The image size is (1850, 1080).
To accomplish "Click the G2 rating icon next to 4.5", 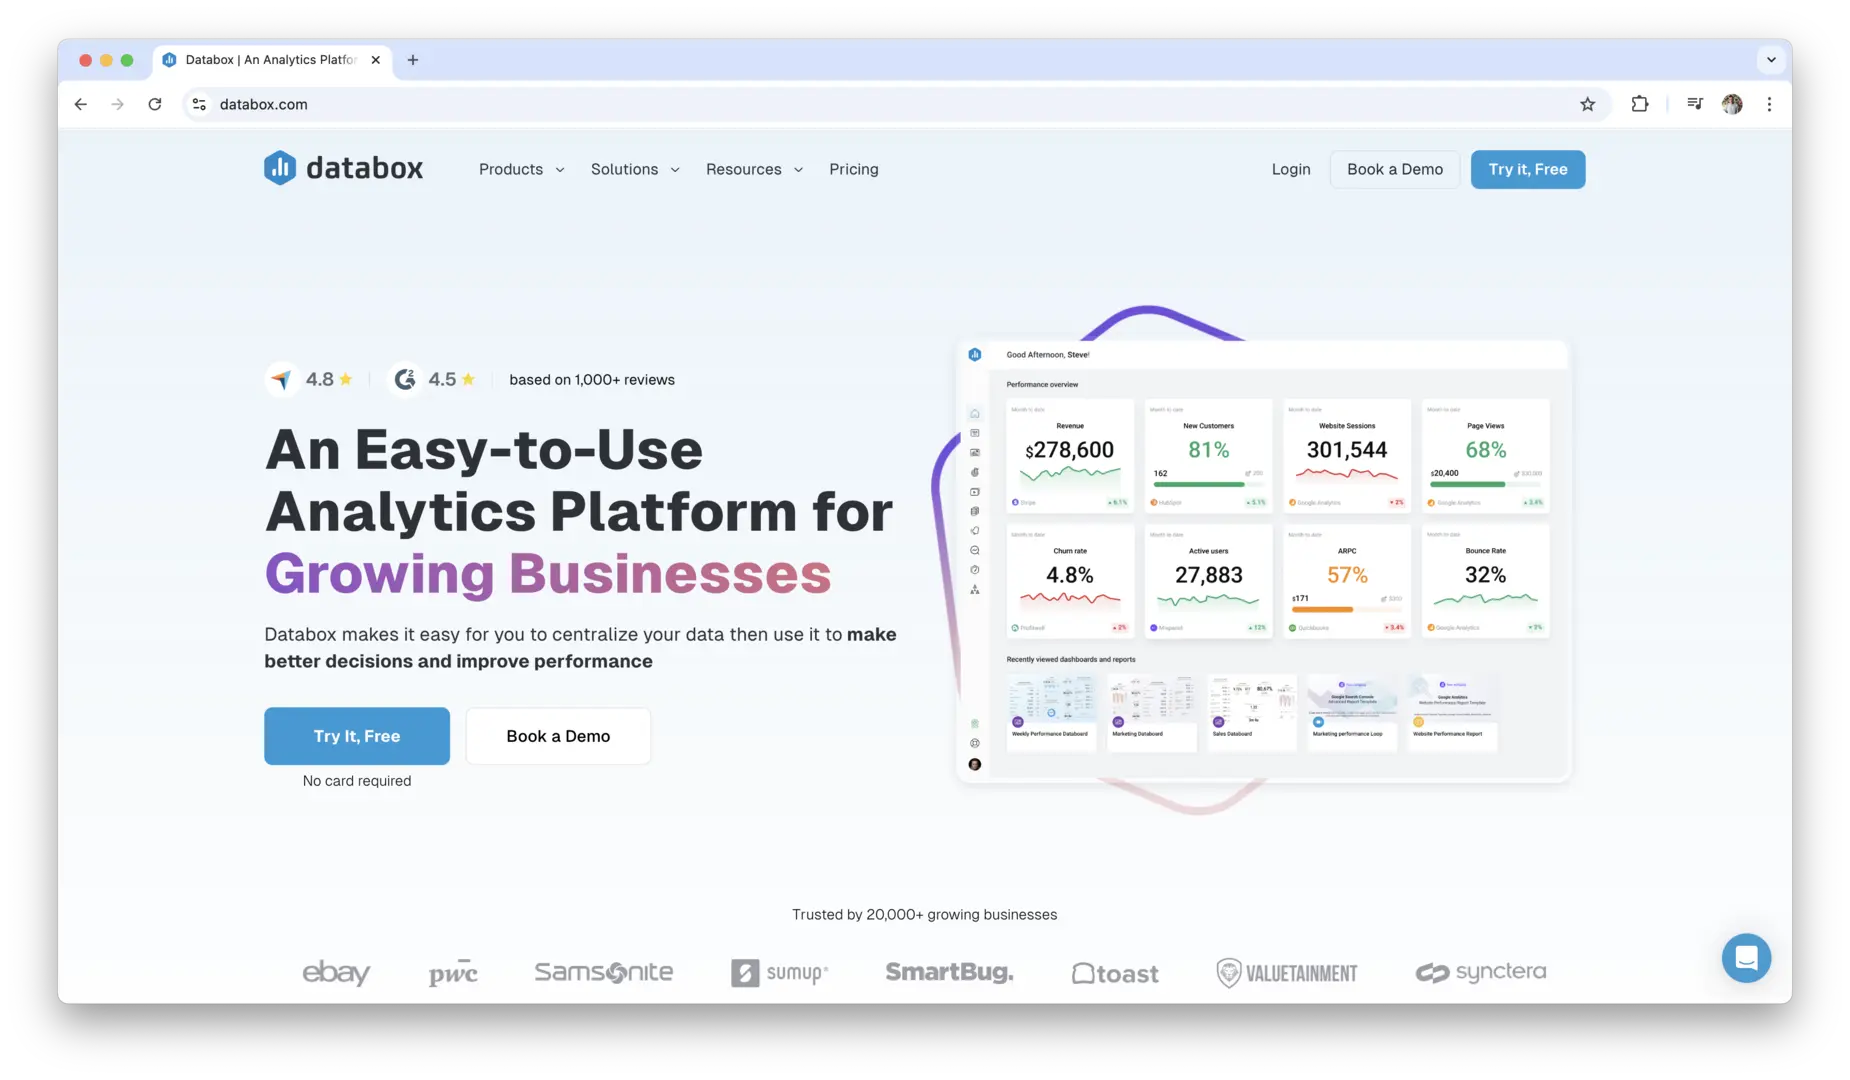I will 406,379.
